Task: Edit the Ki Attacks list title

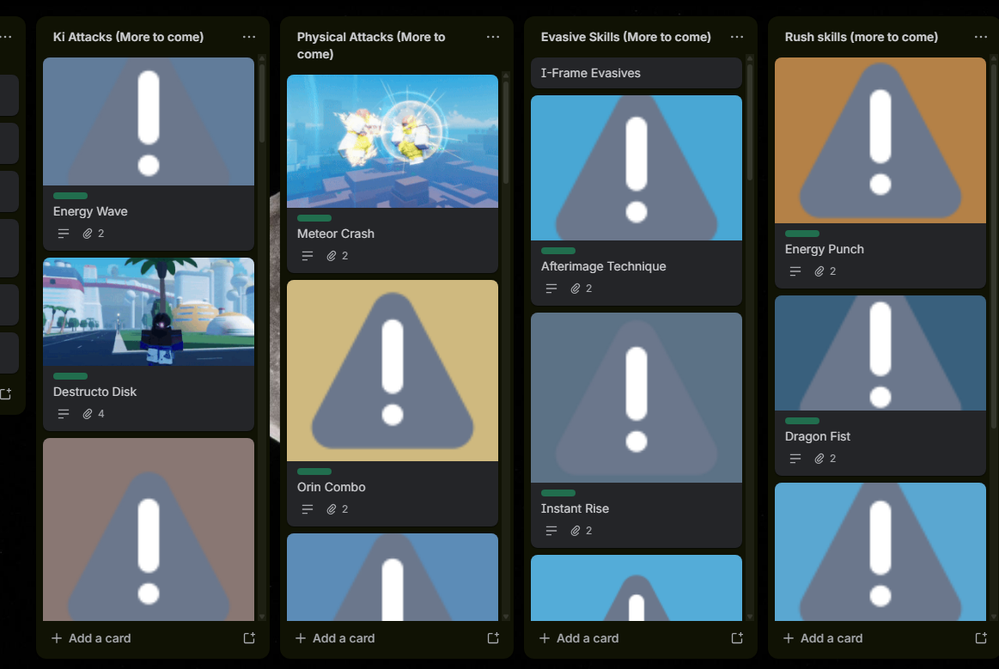Action: [x=128, y=37]
